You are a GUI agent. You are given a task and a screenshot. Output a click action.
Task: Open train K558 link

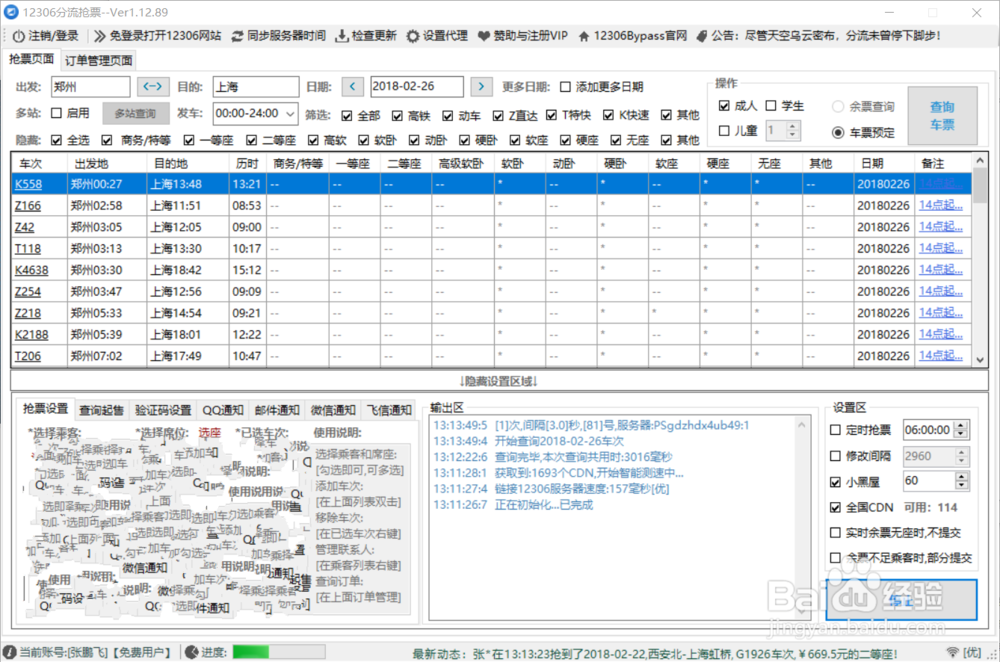[29, 184]
